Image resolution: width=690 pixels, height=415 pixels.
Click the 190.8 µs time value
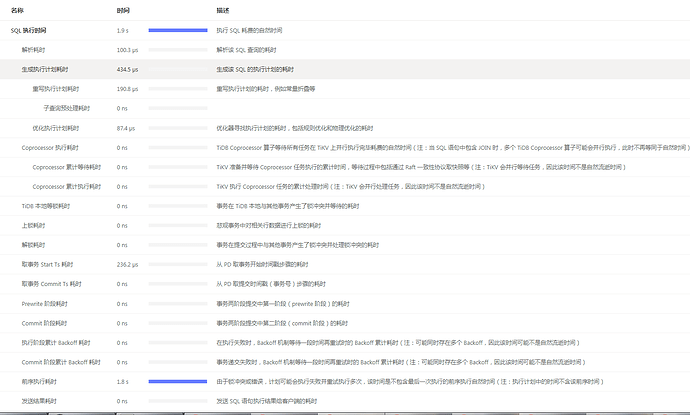pyautogui.click(x=128, y=89)
